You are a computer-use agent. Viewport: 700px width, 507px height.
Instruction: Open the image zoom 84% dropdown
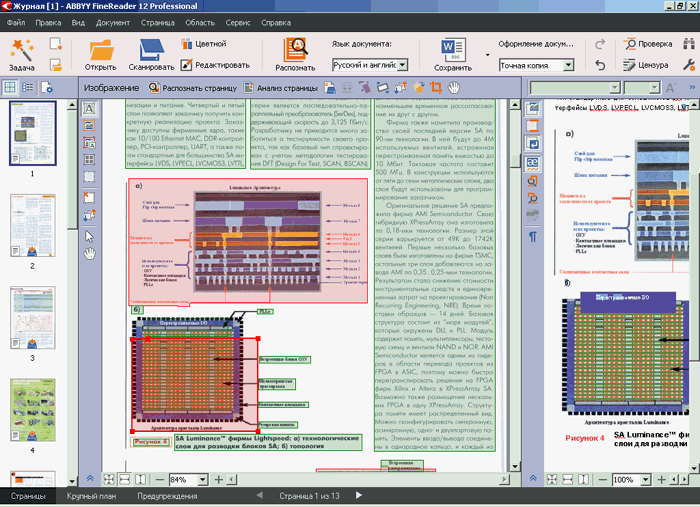pyautogui.click(x=200, y=480)
